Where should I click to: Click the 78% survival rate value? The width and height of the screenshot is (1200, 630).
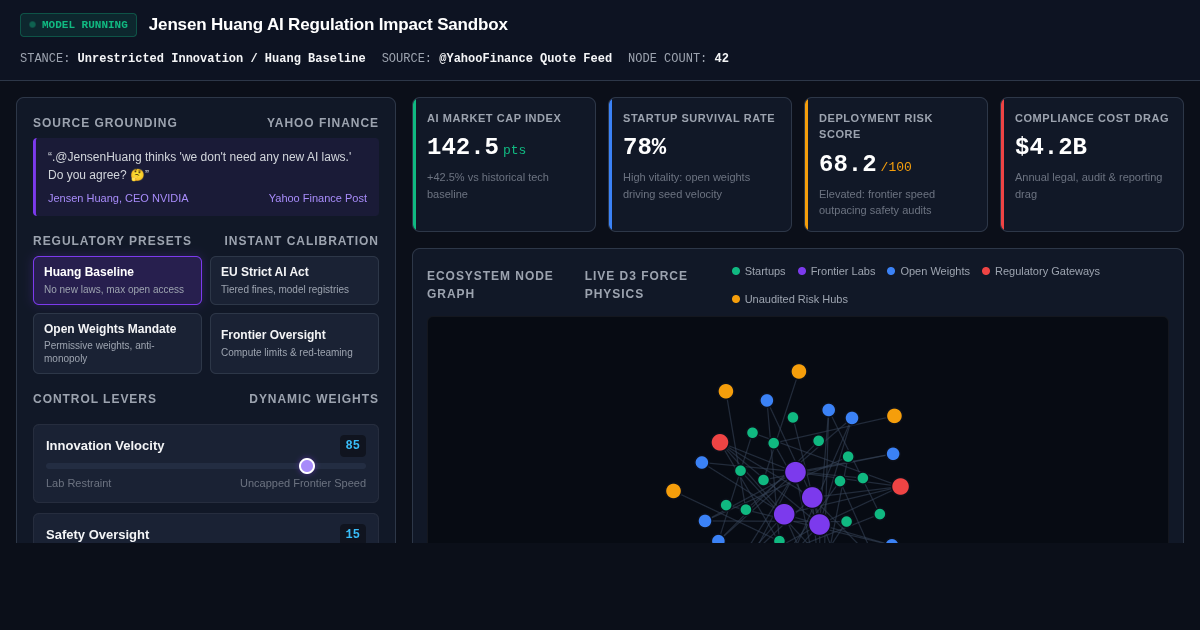tap(644, 148)
